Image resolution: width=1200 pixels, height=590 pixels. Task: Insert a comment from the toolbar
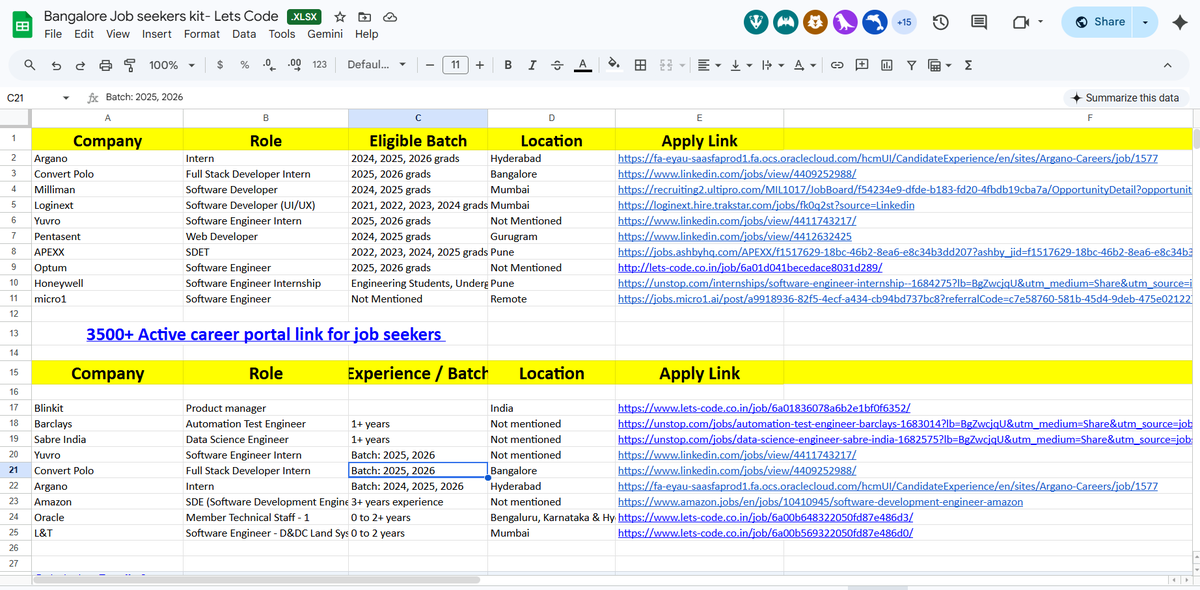point(862,65)
